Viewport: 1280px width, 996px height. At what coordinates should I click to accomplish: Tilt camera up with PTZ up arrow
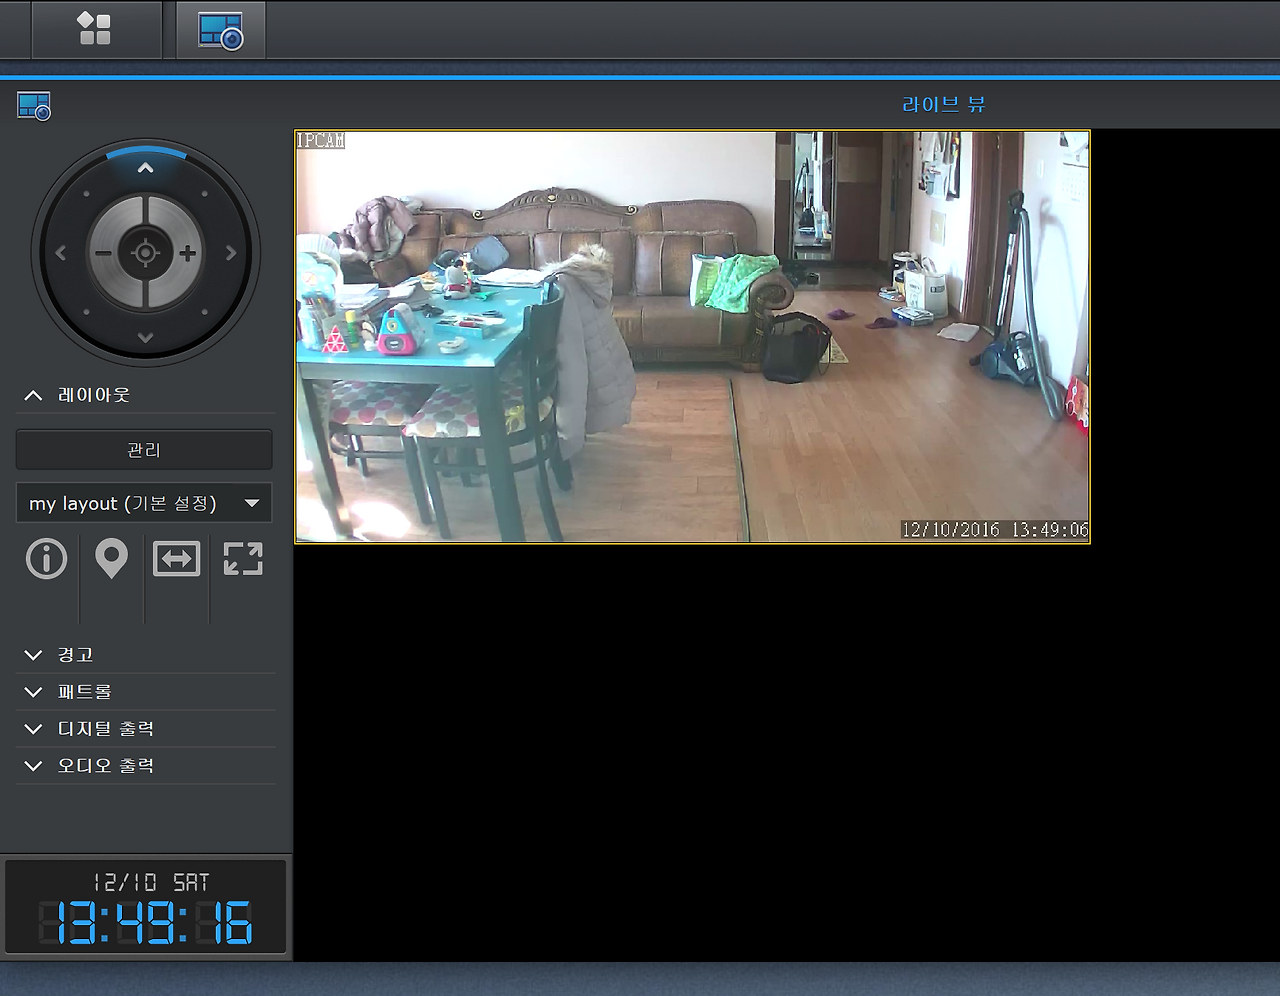146,168
